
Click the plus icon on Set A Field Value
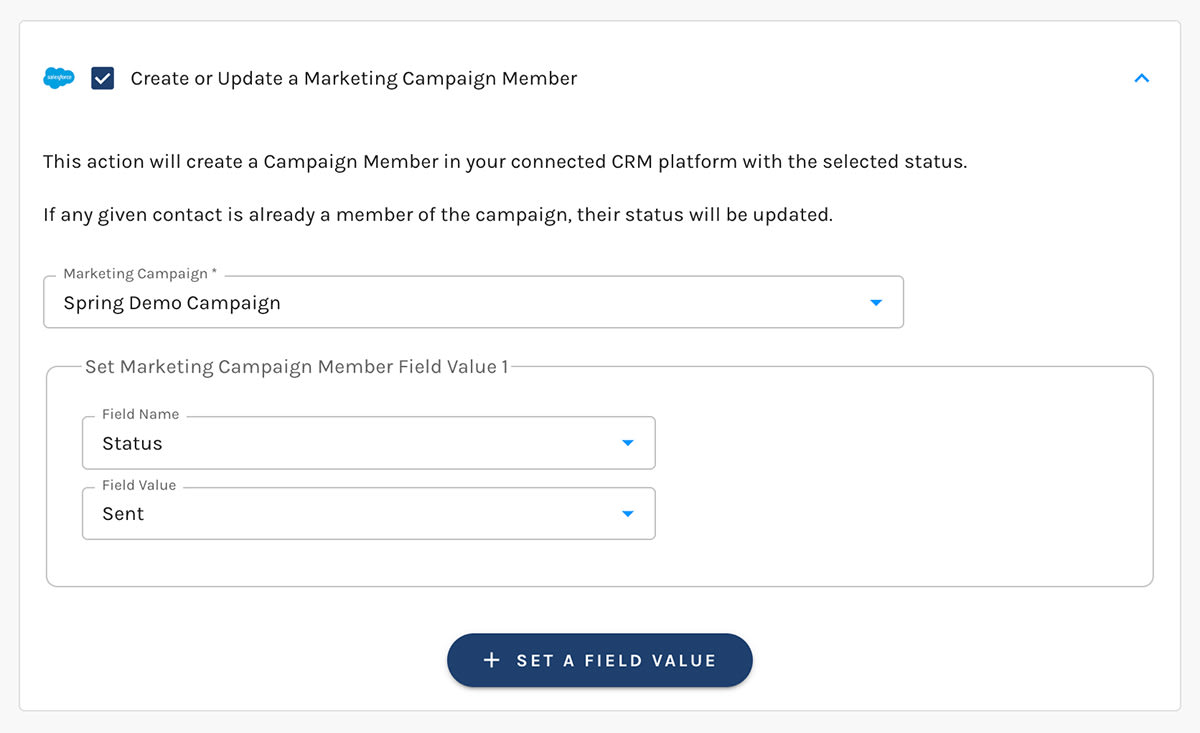491,660
